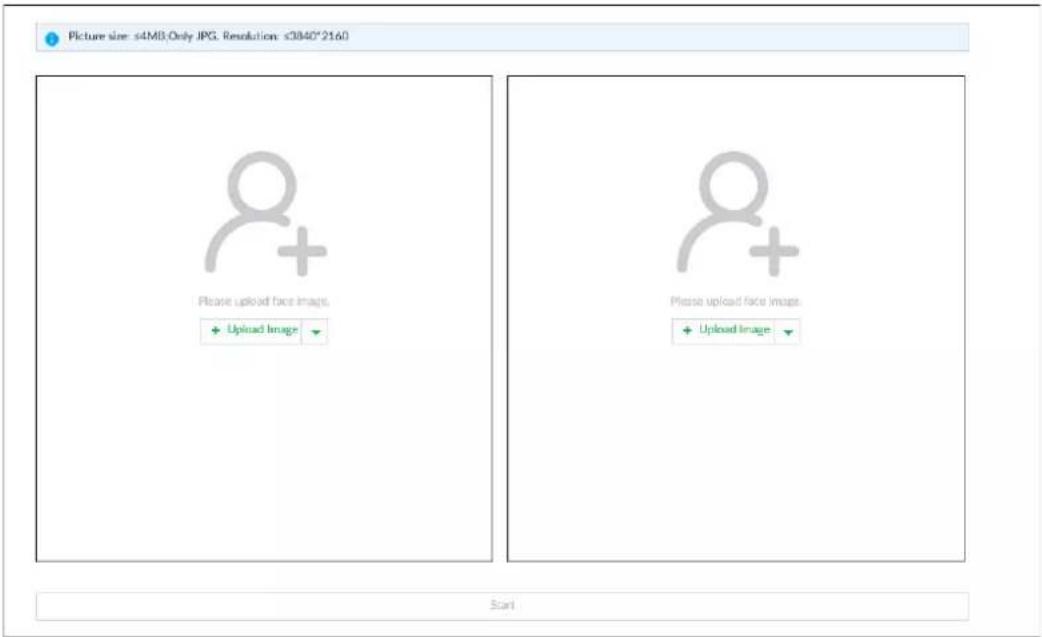The width and height of the screenshot is (1042, 637).
Task: Click 'Please upload face image' text in right panel
Action: click(x=736, y=302)
